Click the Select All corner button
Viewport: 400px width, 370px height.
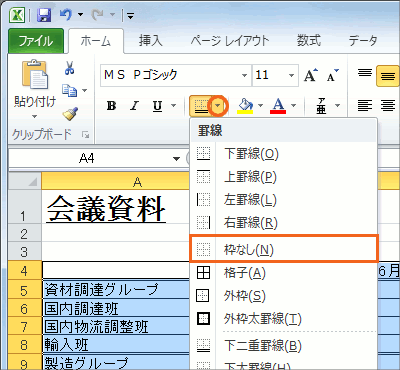click(25, 181)
